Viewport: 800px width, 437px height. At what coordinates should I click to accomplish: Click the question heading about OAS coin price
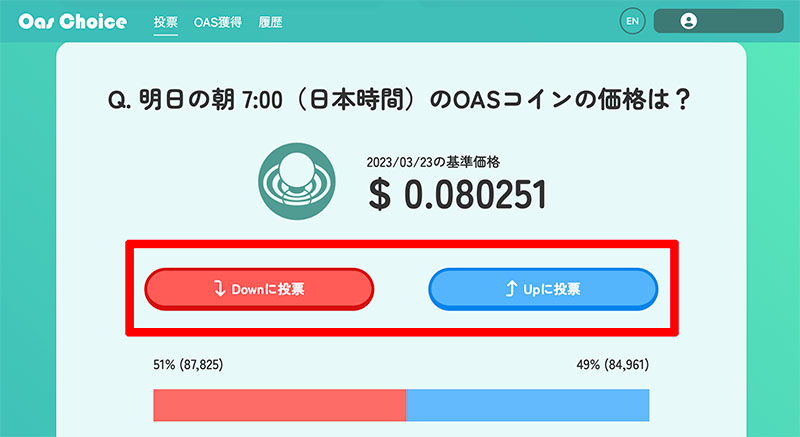(399, 99)
